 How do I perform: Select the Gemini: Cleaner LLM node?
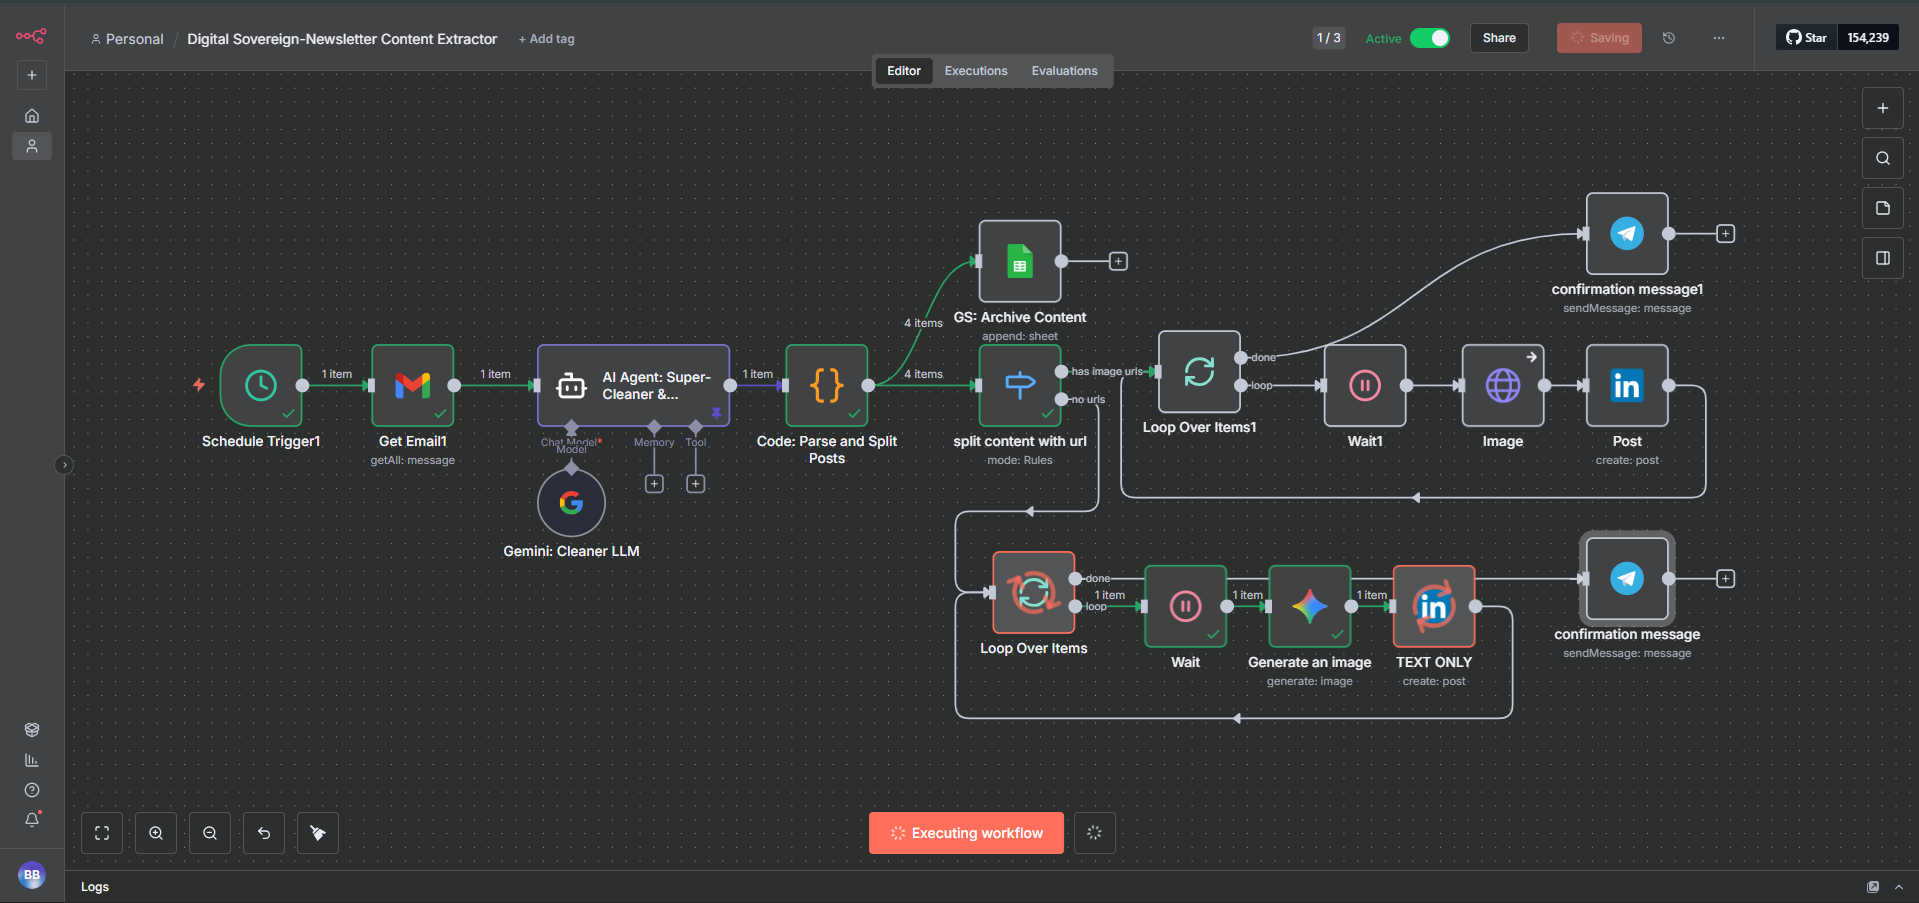tap(571, 502)
